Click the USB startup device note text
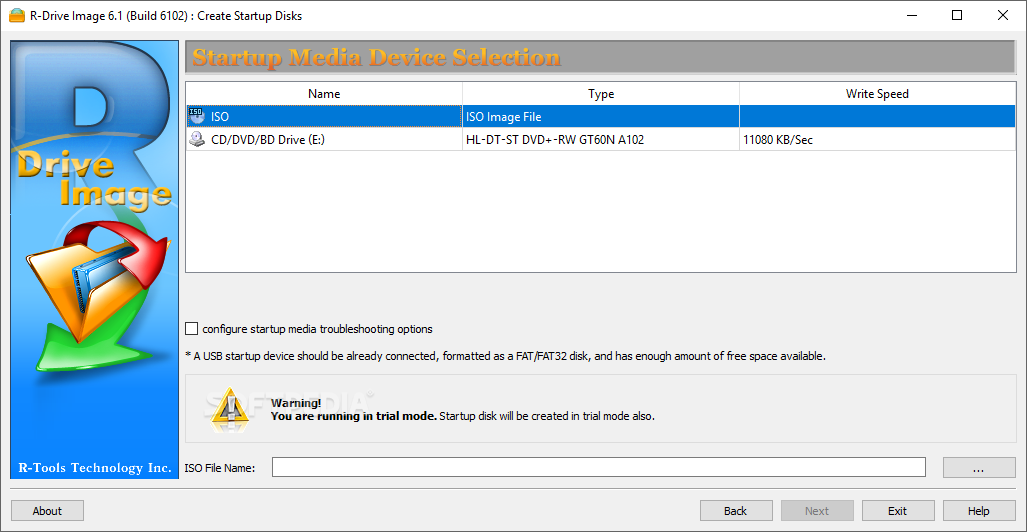 (506, 356)
